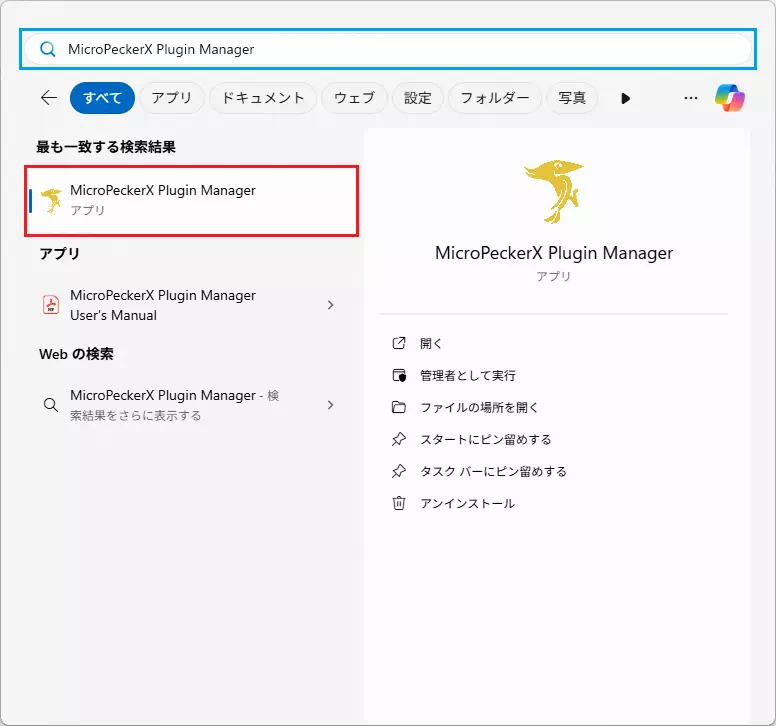Open the three-dots options menu
Screen dimensions: 776x726
pyautogui.click(x=691, y=98)
